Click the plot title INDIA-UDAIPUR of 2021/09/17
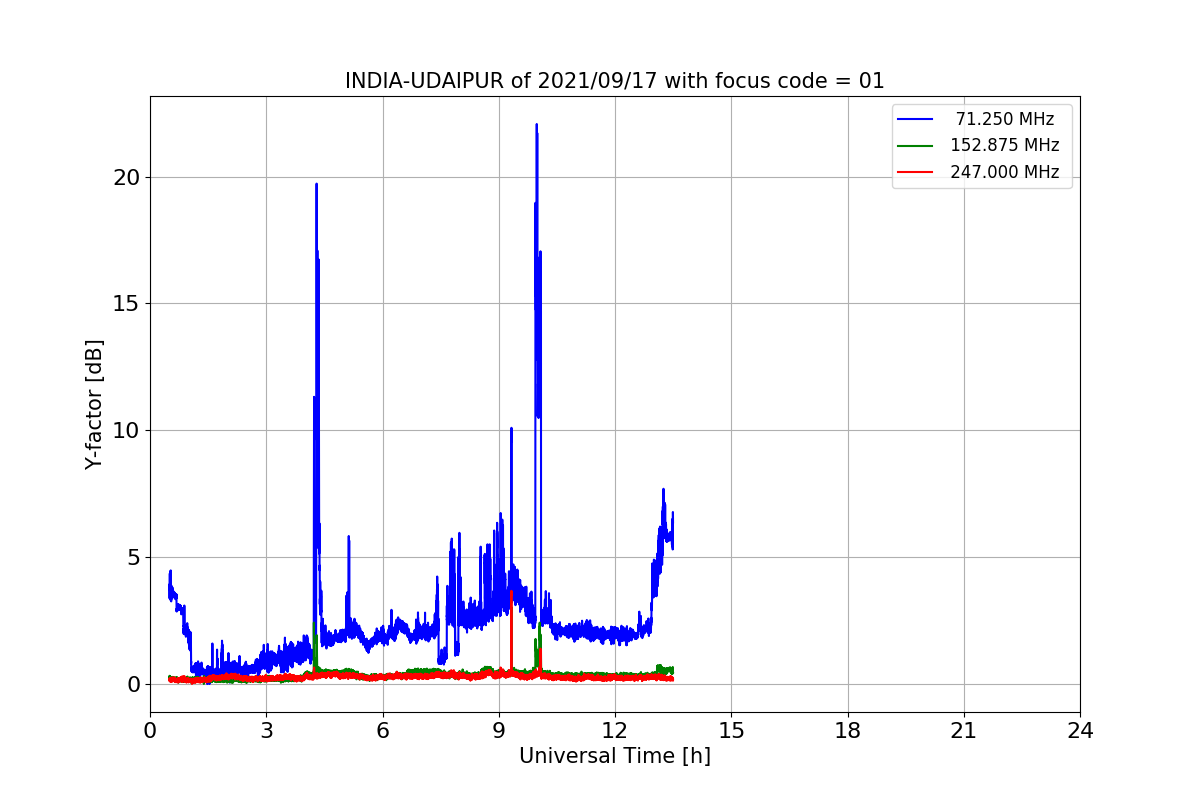The image size is (1200, 800). 614,81
